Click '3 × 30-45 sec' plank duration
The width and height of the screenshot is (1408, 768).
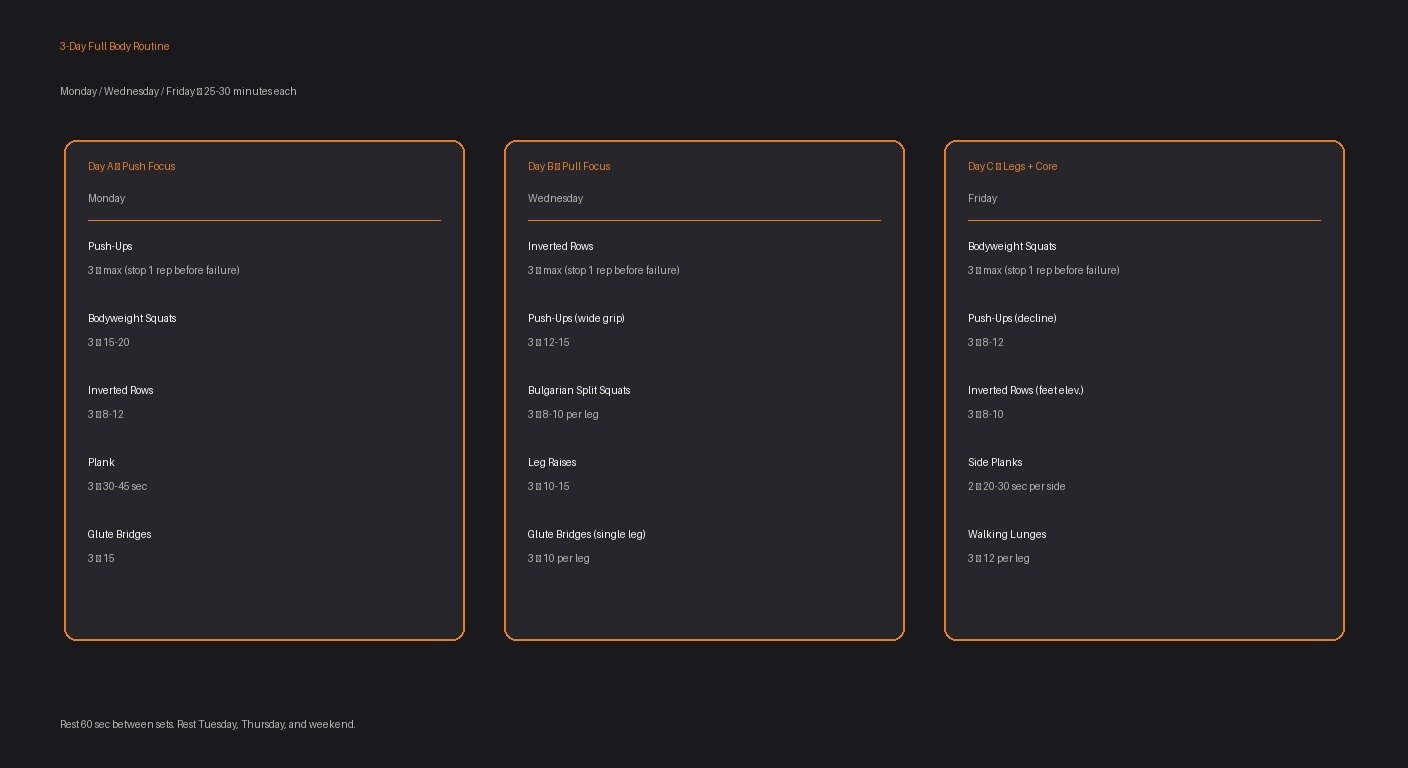click(x=117, y=486)
